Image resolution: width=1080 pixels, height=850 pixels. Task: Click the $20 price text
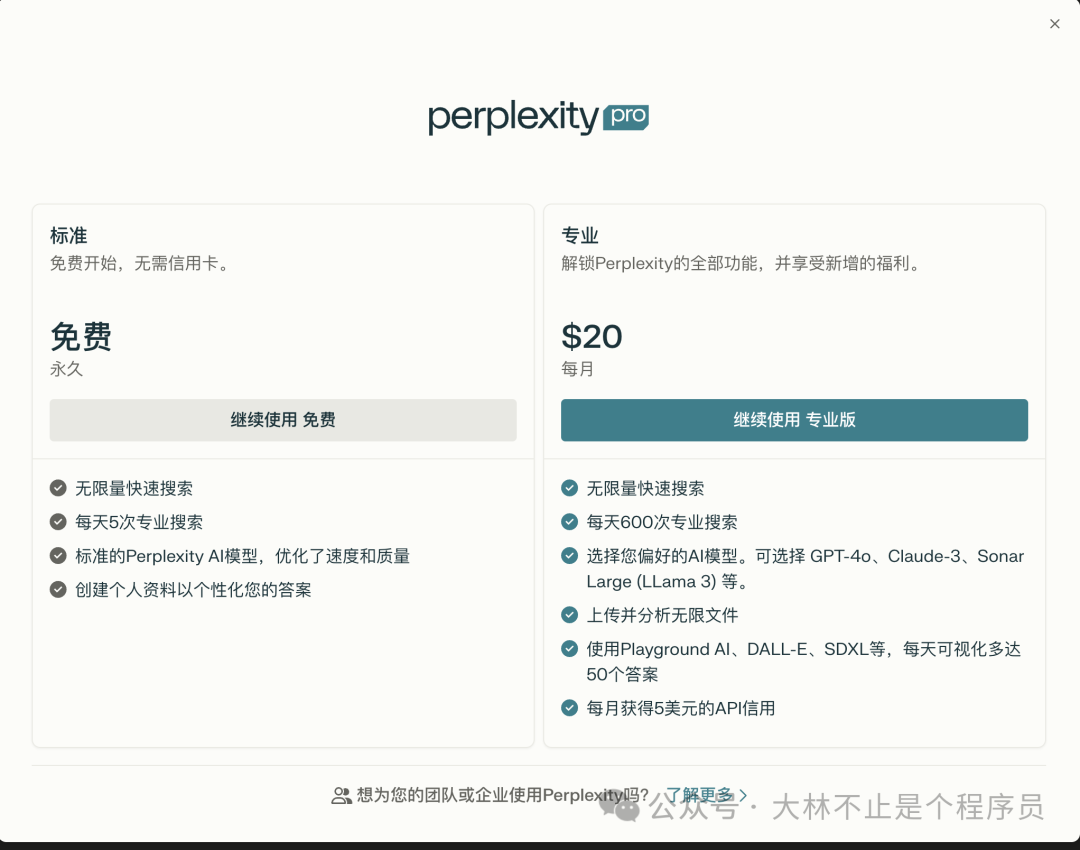click(592, 337)
